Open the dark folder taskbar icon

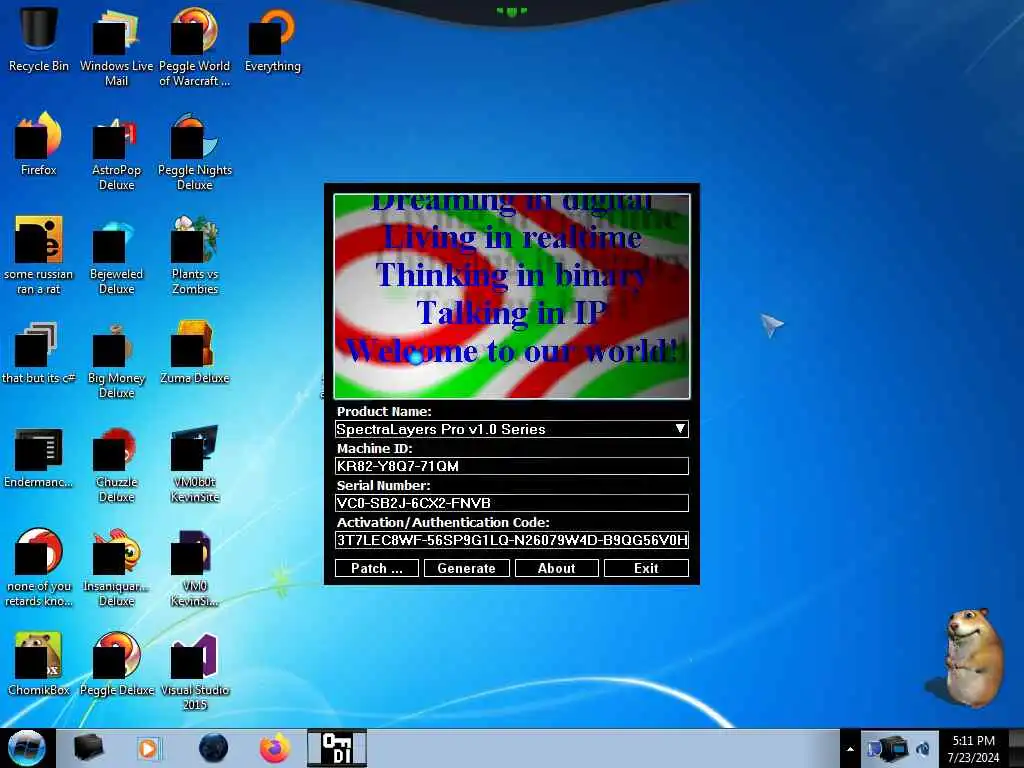point(88,748)
